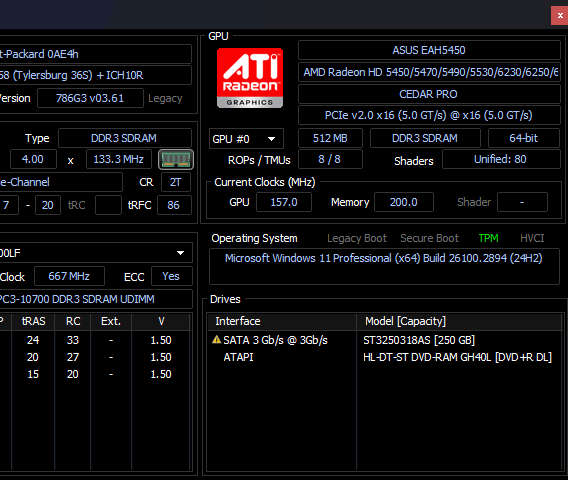Click the Hewlett-Packard 0AE4h motherboard field

coord(96,54)
